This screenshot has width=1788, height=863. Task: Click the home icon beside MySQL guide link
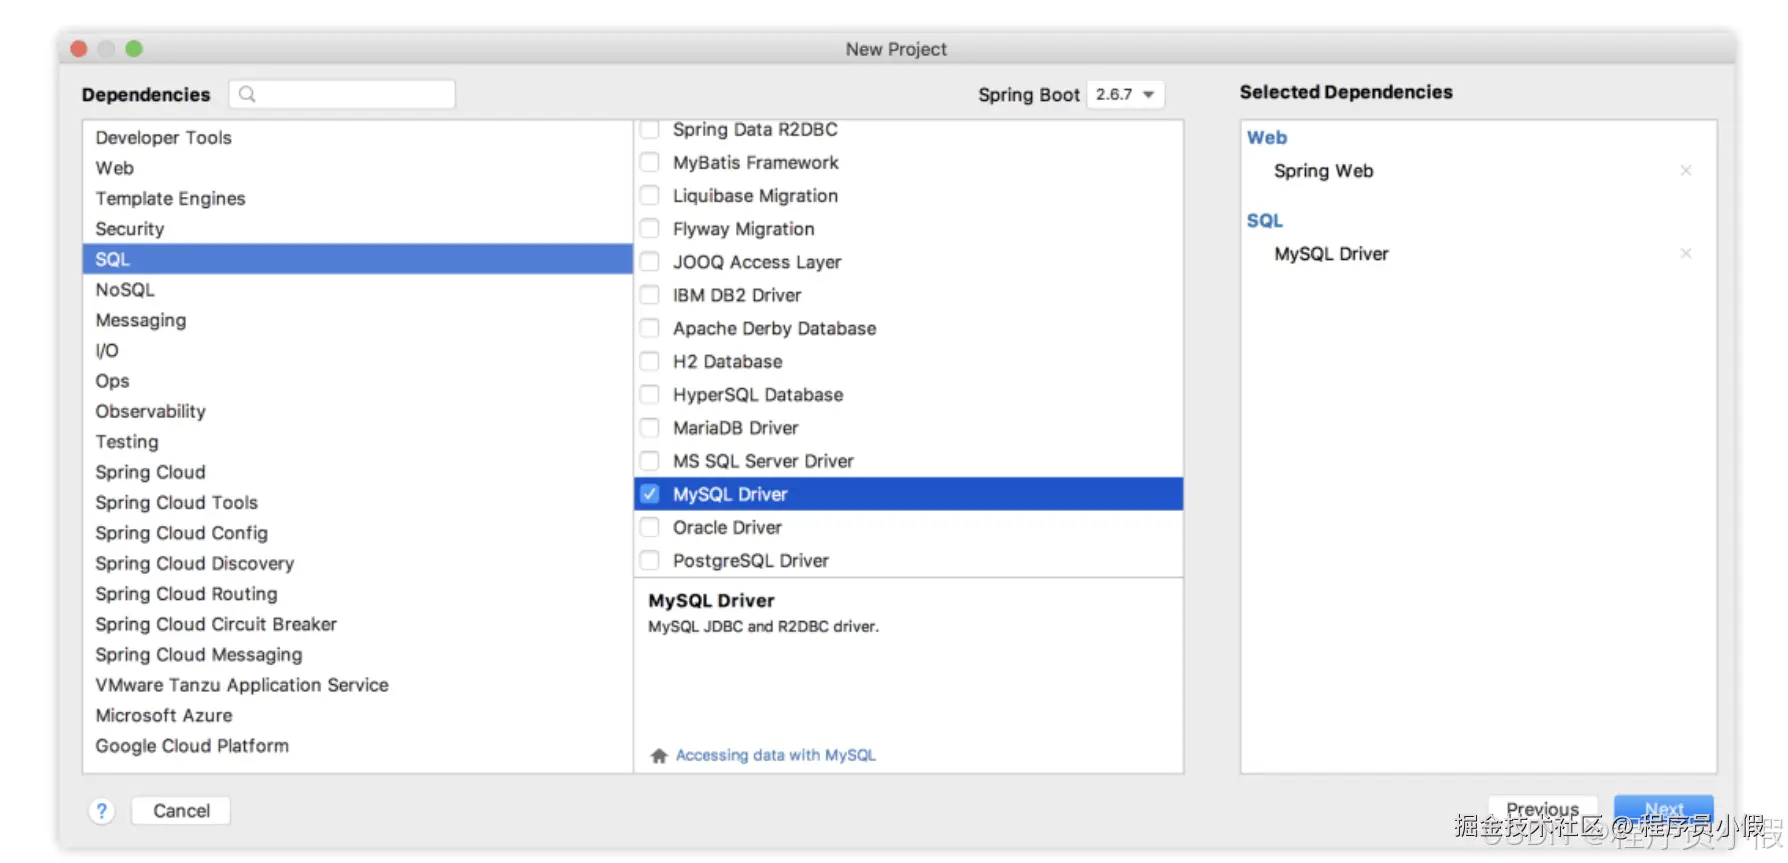(x=659, y=756)
